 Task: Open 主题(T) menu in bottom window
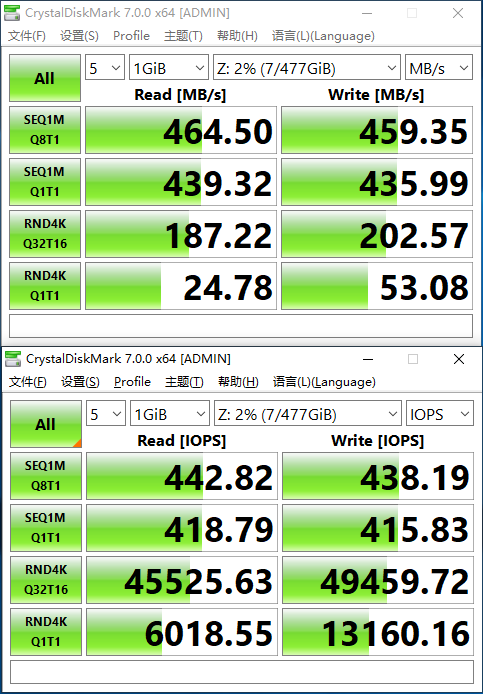pos(184,382)
